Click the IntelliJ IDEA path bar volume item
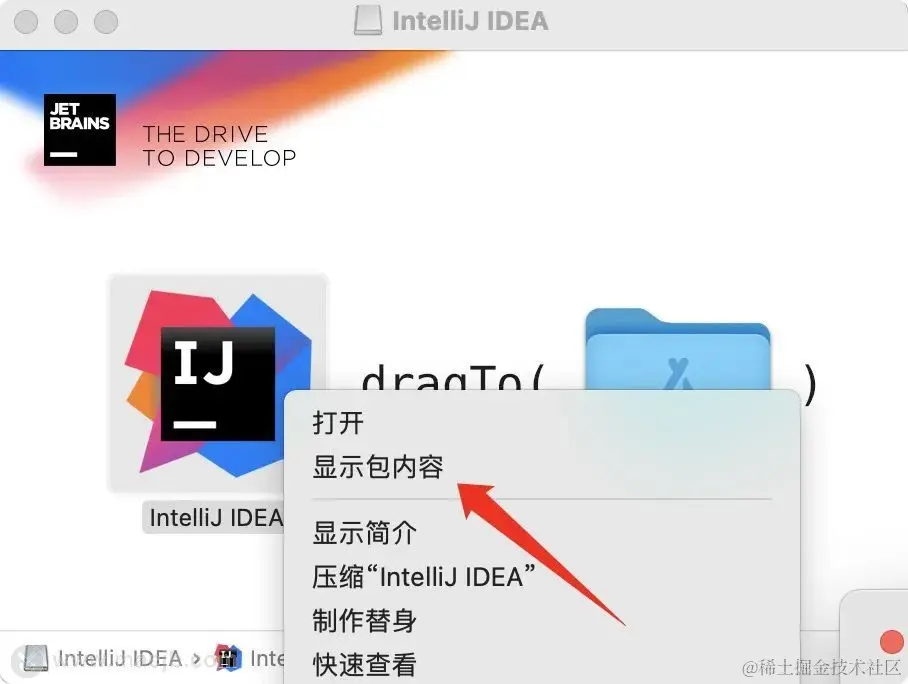The image size is (908, 684). pyautogui.click(x=120, y=659)
